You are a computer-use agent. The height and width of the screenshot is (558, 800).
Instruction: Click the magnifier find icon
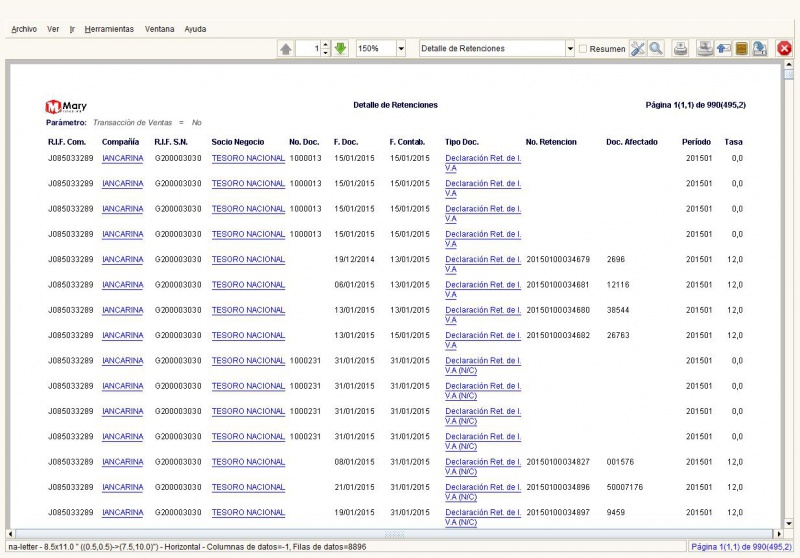[x=656, y=48]
